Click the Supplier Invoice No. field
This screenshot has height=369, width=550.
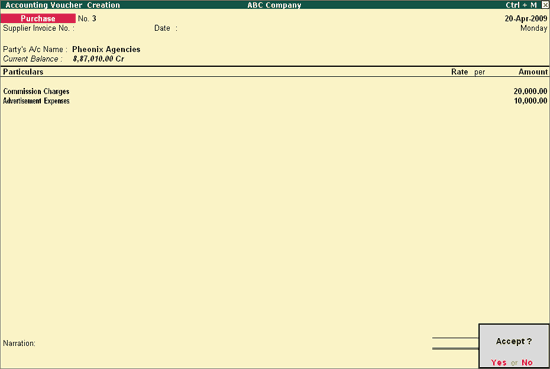pos(112,28)
